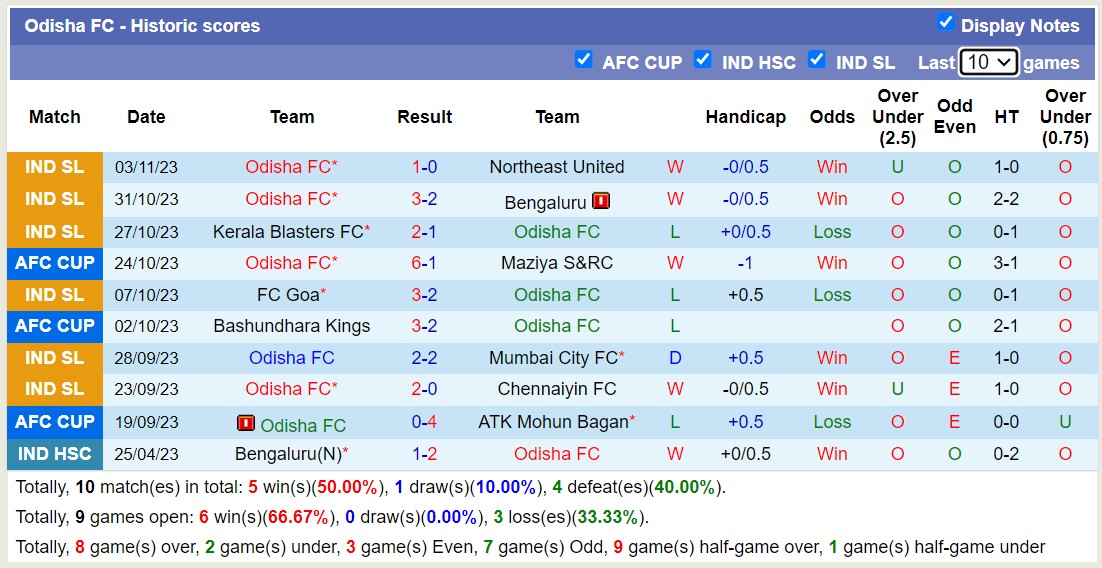Uncheck the IND HSC filter checkbox
1102x568 pixels.
pos(703,60)
